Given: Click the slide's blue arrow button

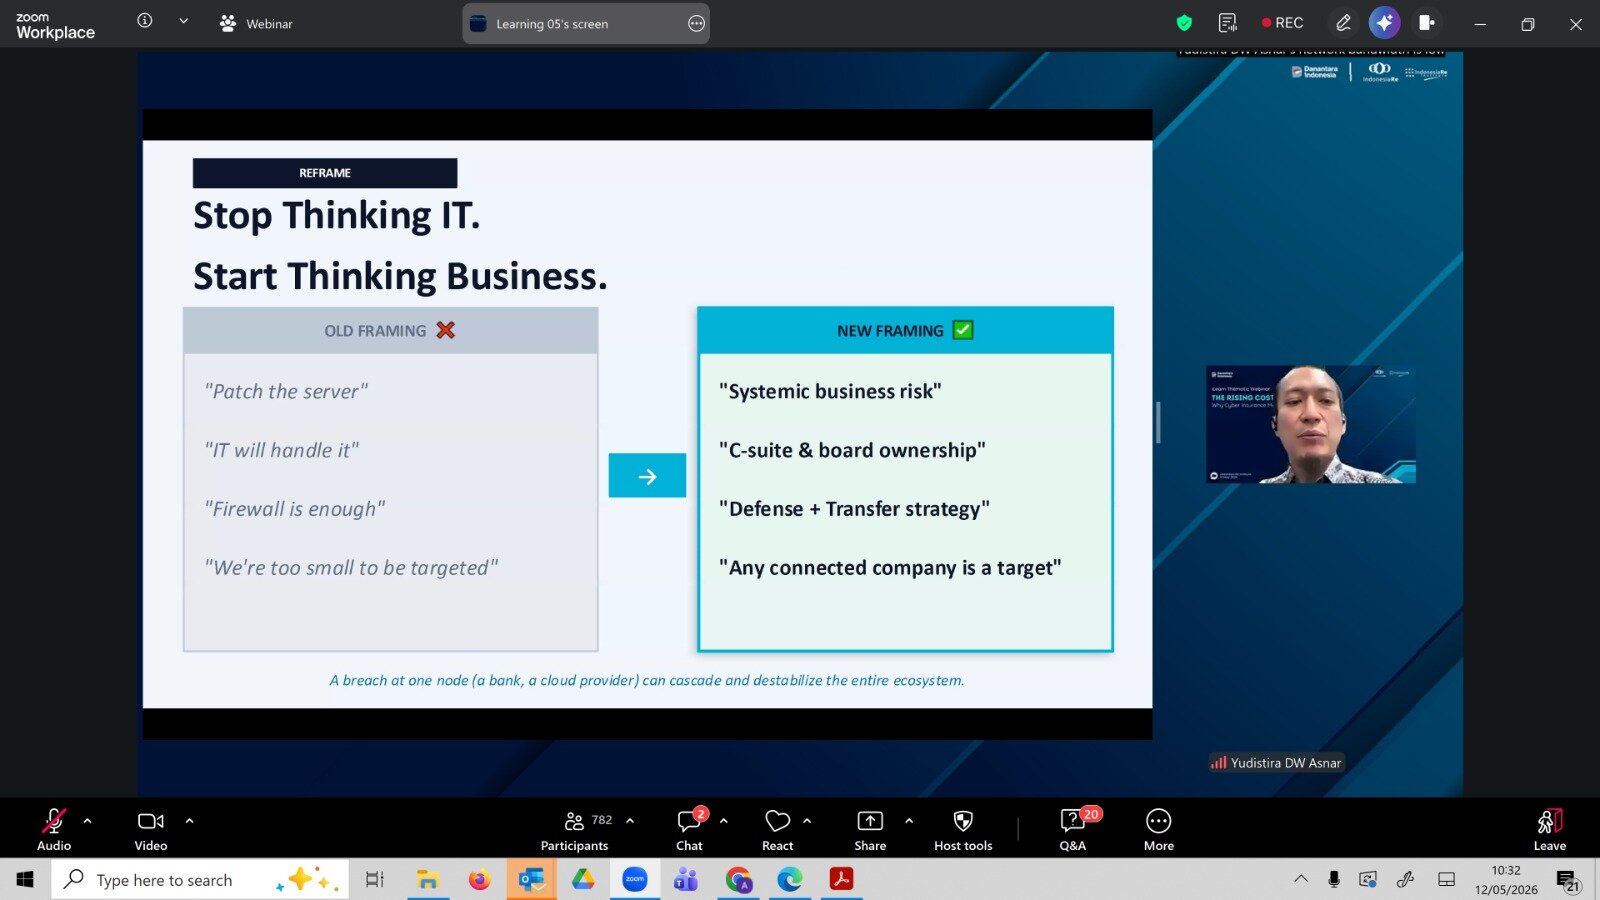Looking at the screenshot, I should pos(647,476).
